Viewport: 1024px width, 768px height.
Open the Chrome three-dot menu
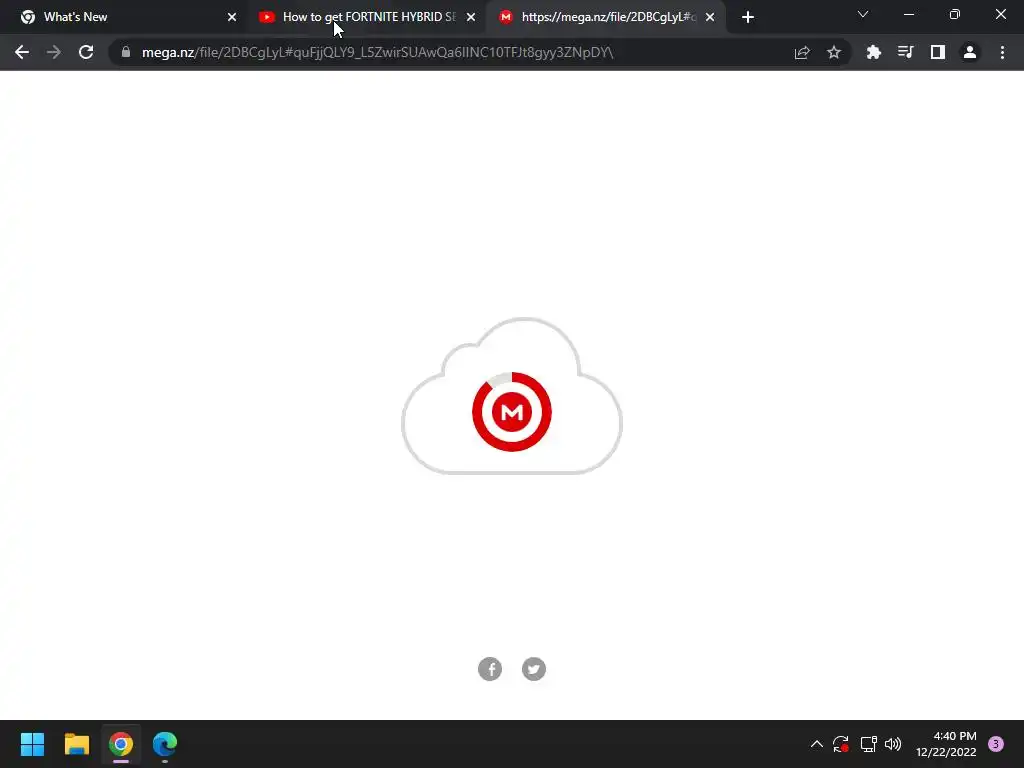[1002, 52]
